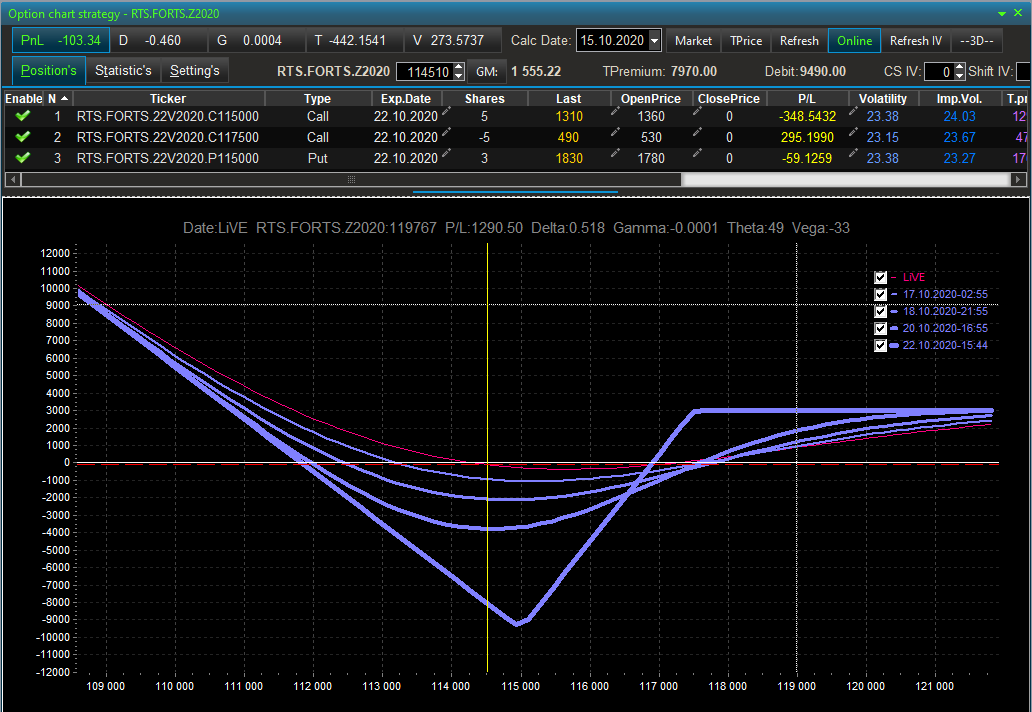Click the underlying price field showing 114510
This screenshot has width=1032, height=712.
point(425,72)
